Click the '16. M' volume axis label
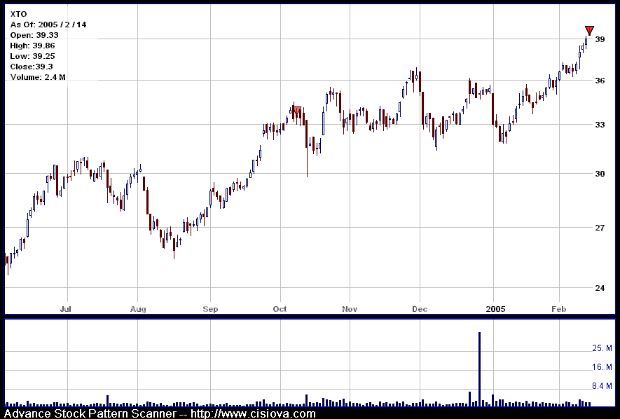The image size is (620, 419). 602,367
